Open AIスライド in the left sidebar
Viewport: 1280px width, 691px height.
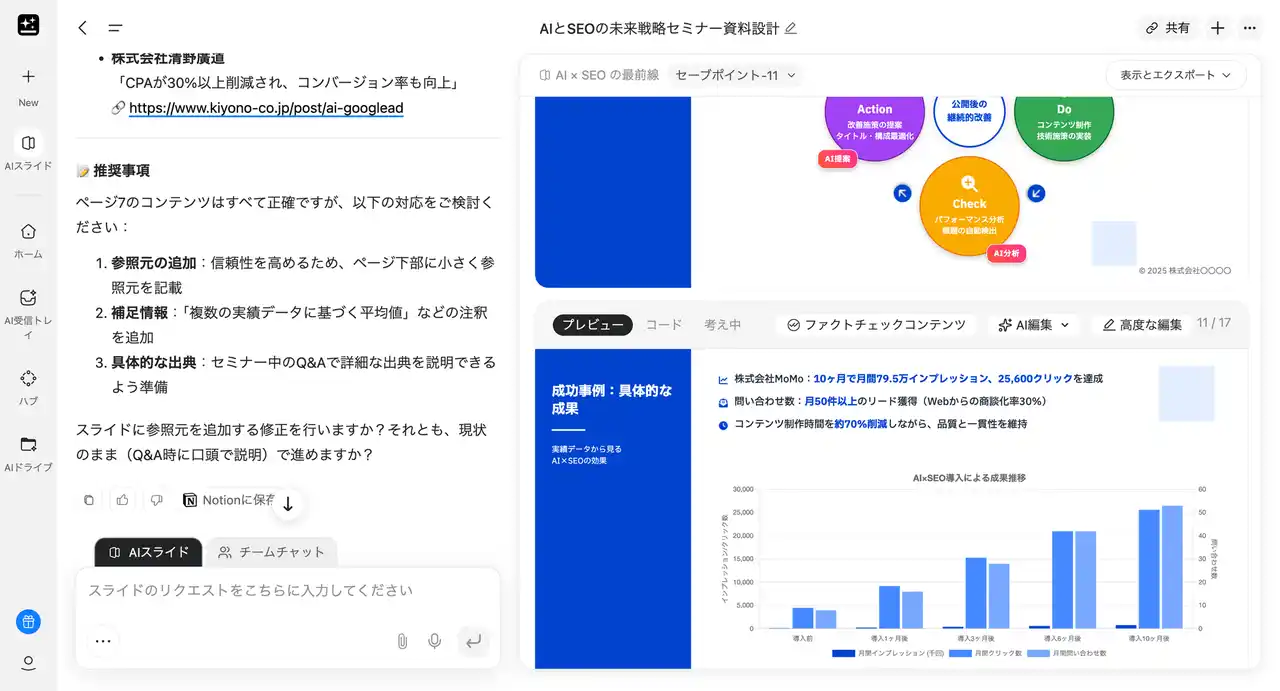(28, 143)
